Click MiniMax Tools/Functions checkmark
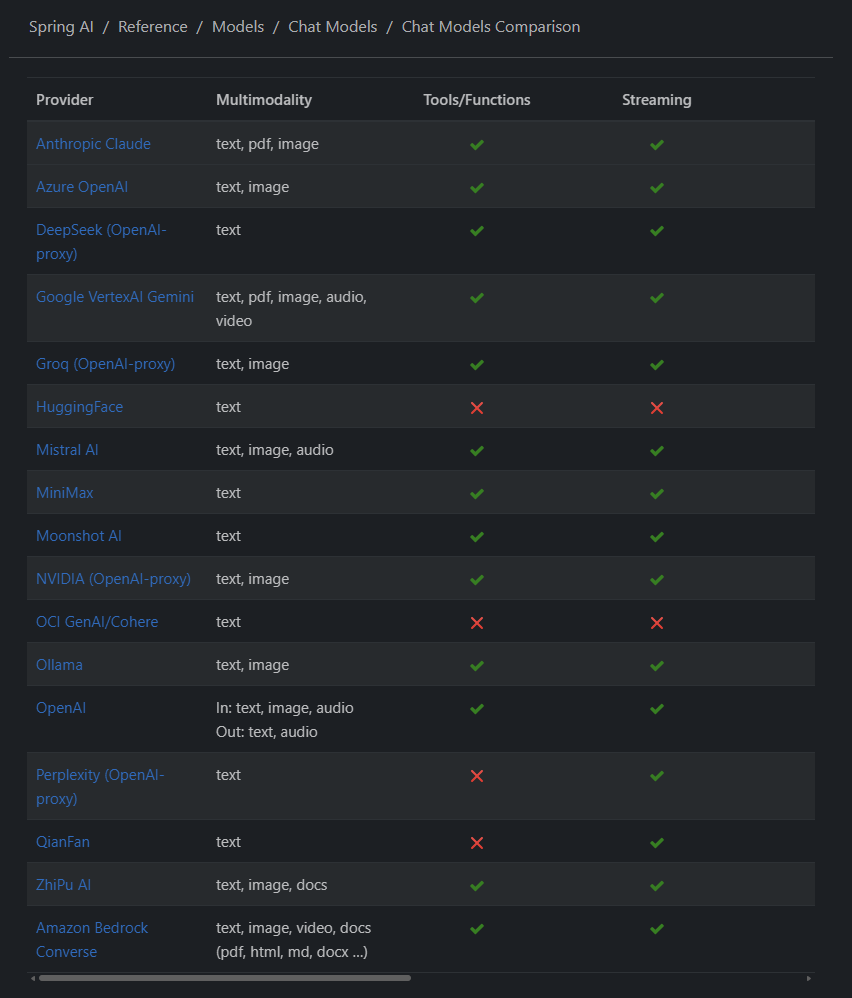Viewport: 852px width, 998px height. point(477,494)
